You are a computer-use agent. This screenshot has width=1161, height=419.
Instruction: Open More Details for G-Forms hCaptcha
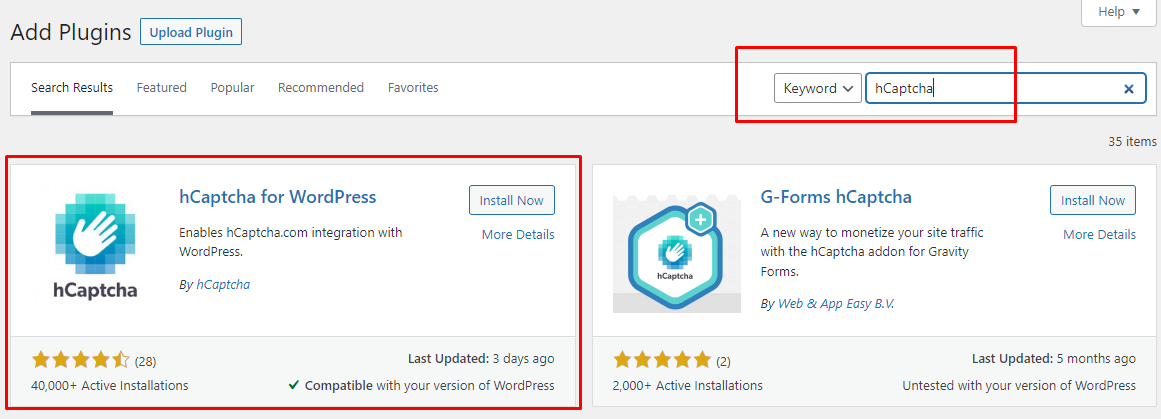coord(1099,235)
